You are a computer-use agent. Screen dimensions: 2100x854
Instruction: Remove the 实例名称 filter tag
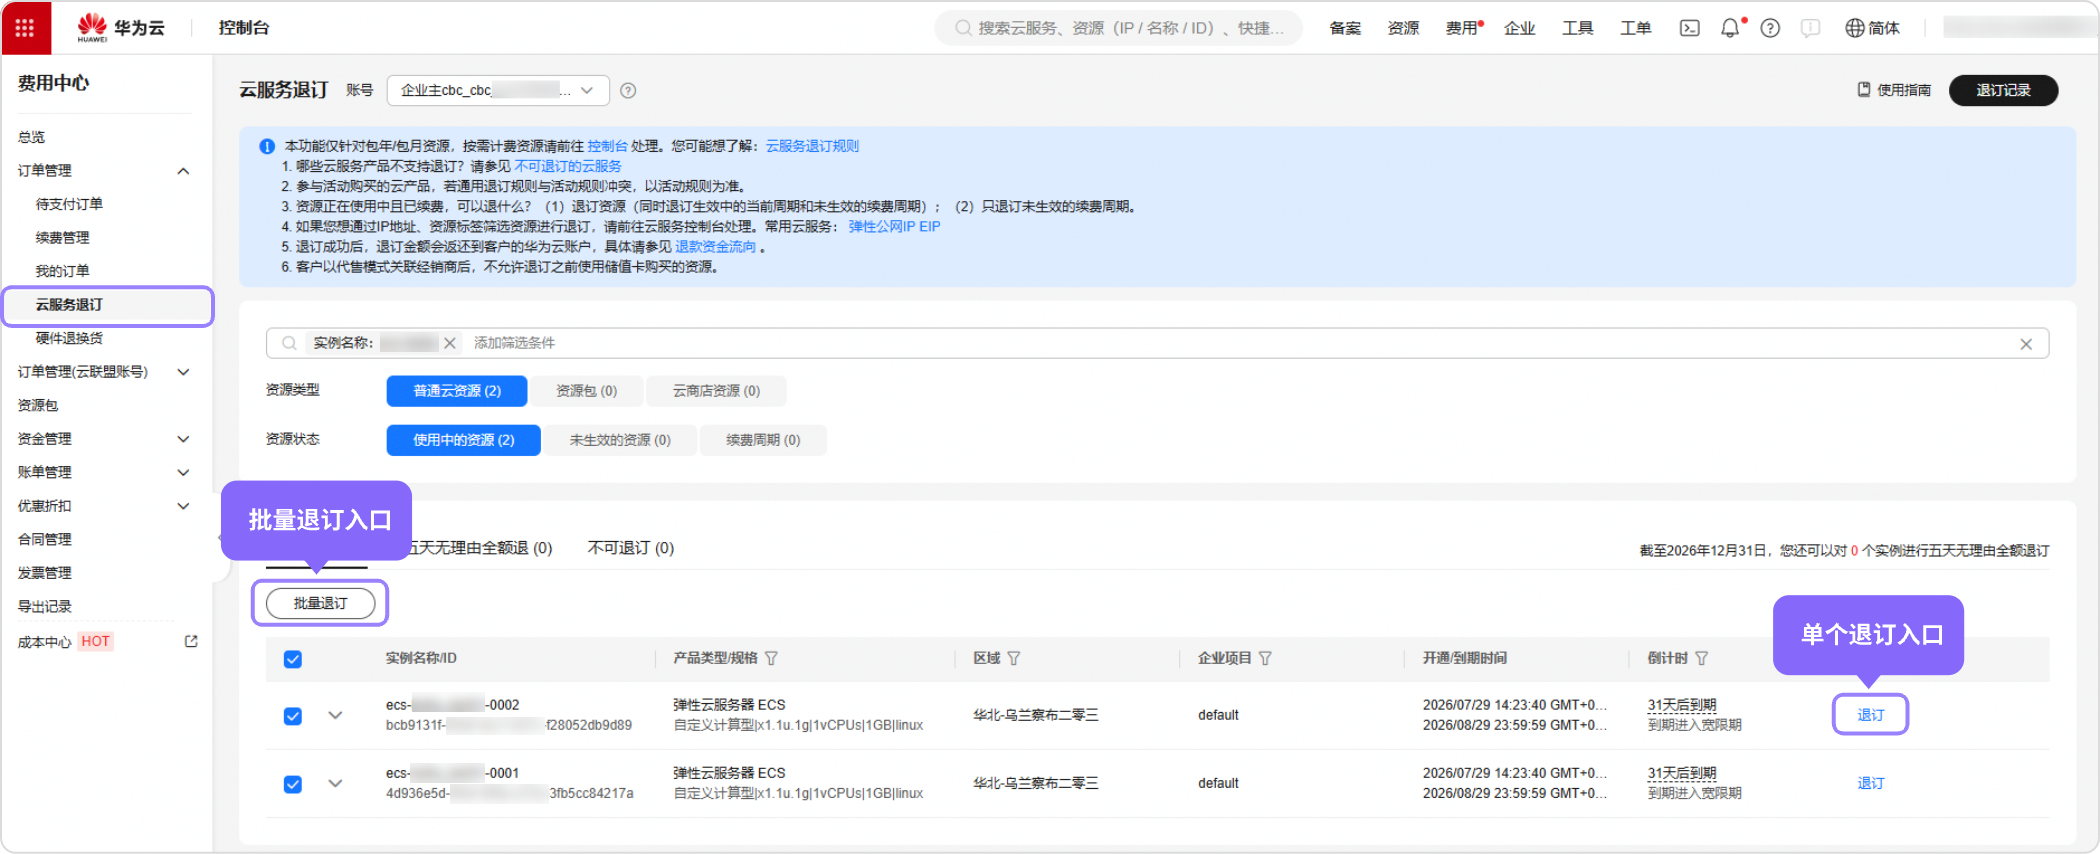tap(450, 343)
